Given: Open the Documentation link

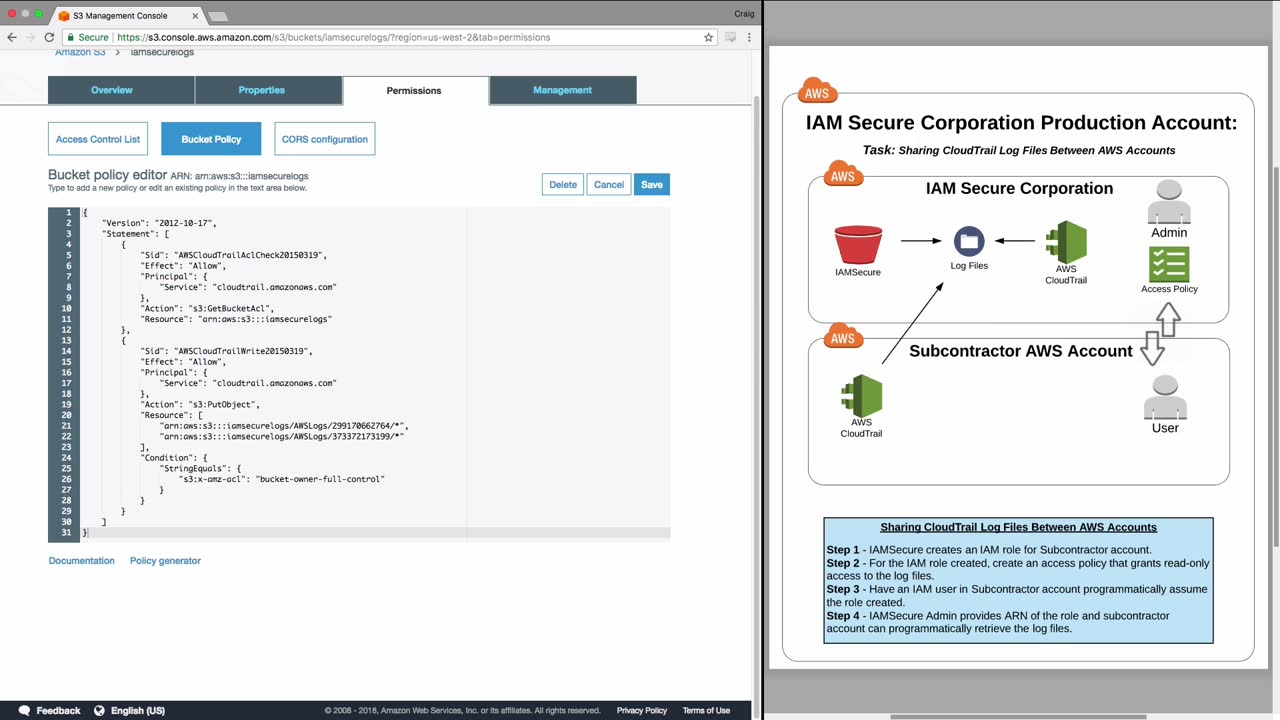Looking at the screenshot, I should click(x=82, y=561).
